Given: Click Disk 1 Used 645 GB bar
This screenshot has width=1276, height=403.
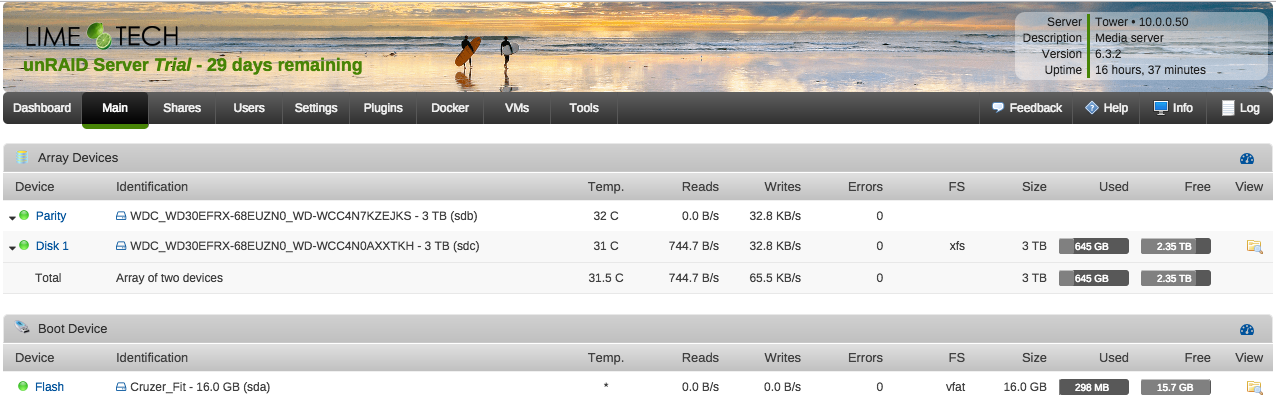Looking at the screenshot, I should (1093, 246).
